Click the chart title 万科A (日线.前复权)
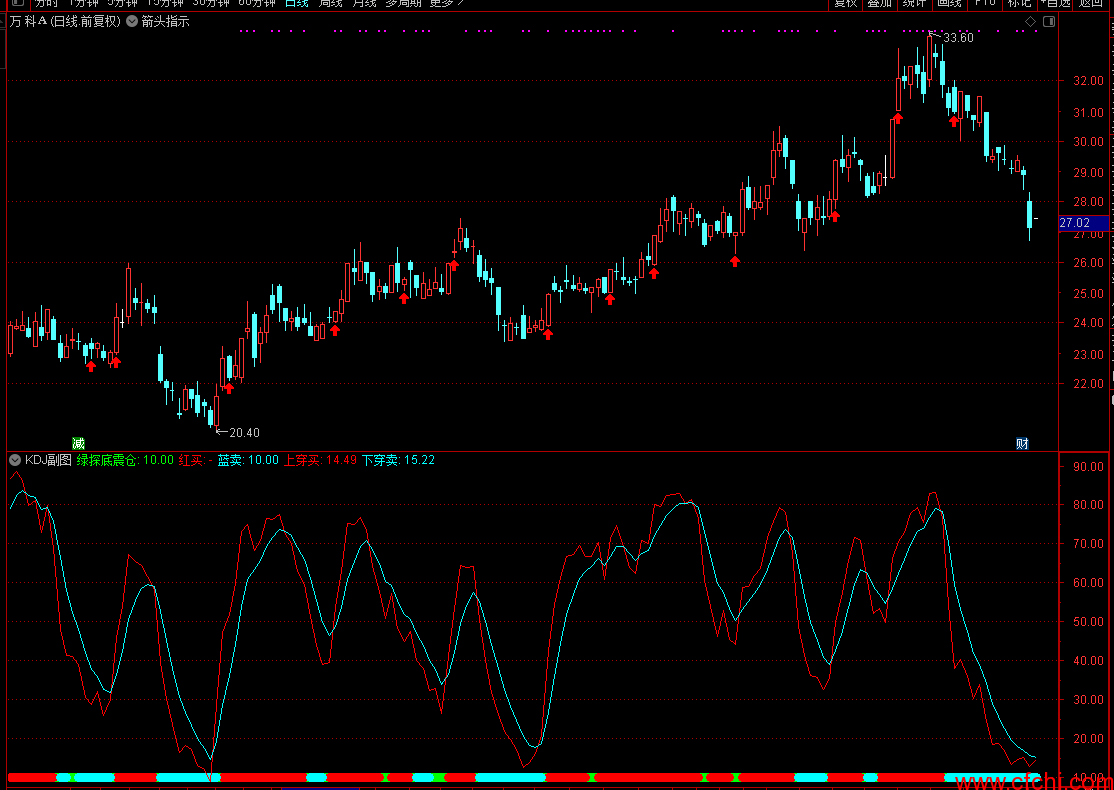The height and width of the screenshot is (790, 1114). click(65, 21)
